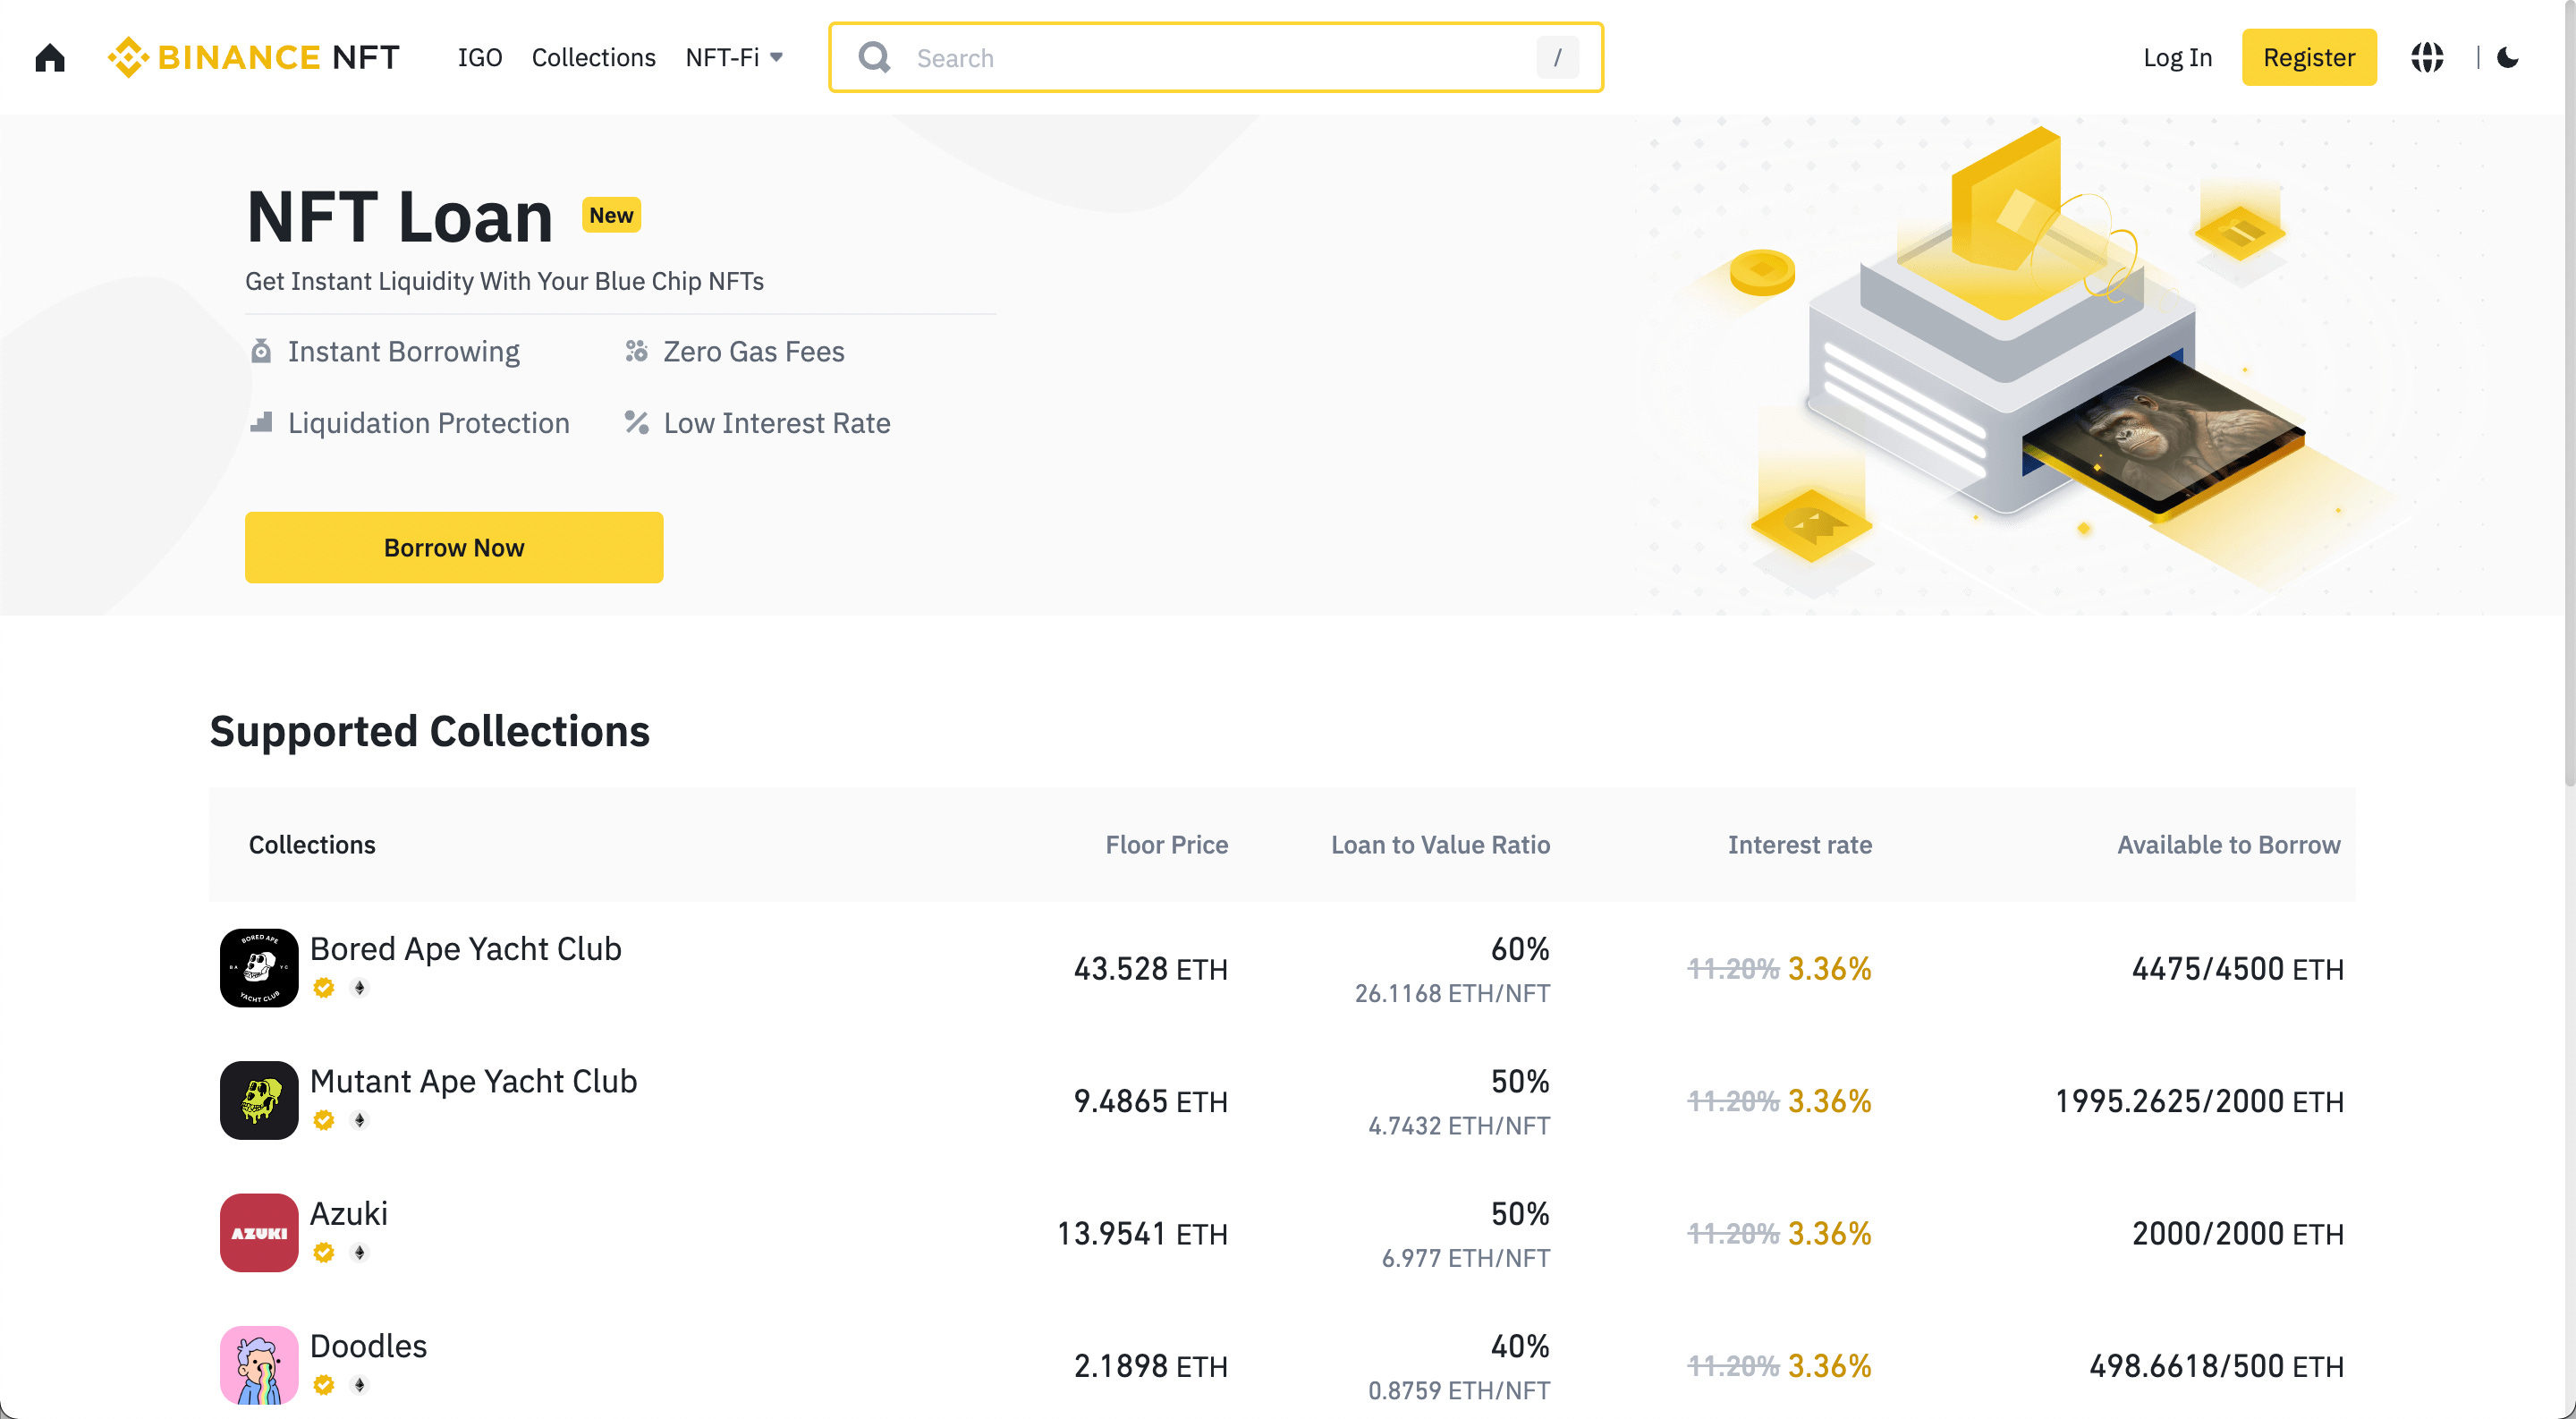Click the 1995.2625/2000 ETH available amount
The height and width of the screenshot is (1419, 2576).
tap(2199, 1101)
